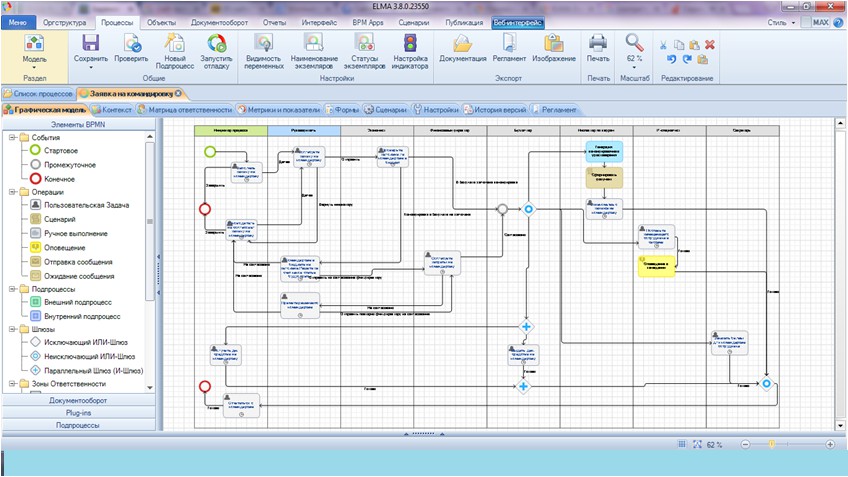Redo last edit in Редактирование group

click(x=687, y=59)
